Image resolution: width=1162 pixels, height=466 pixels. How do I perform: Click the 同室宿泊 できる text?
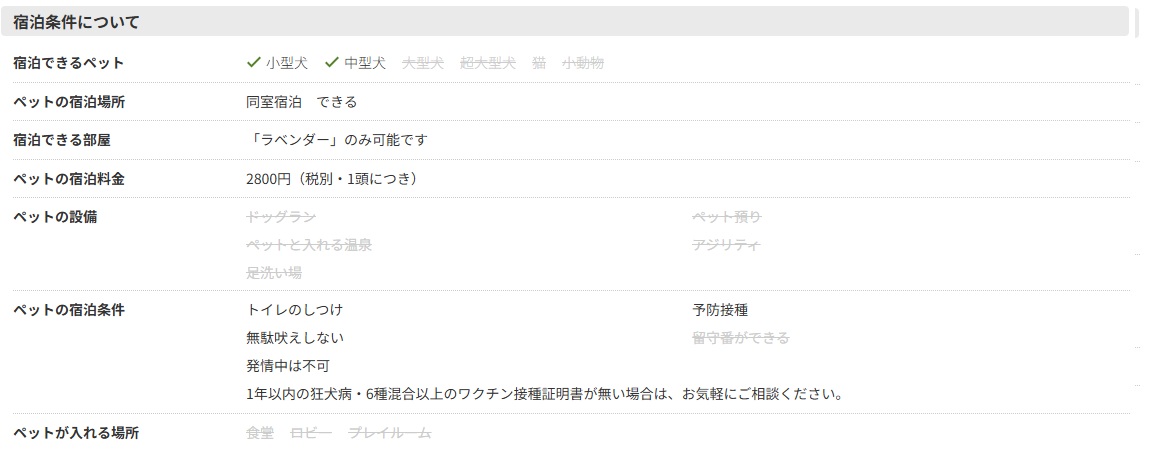301,102
